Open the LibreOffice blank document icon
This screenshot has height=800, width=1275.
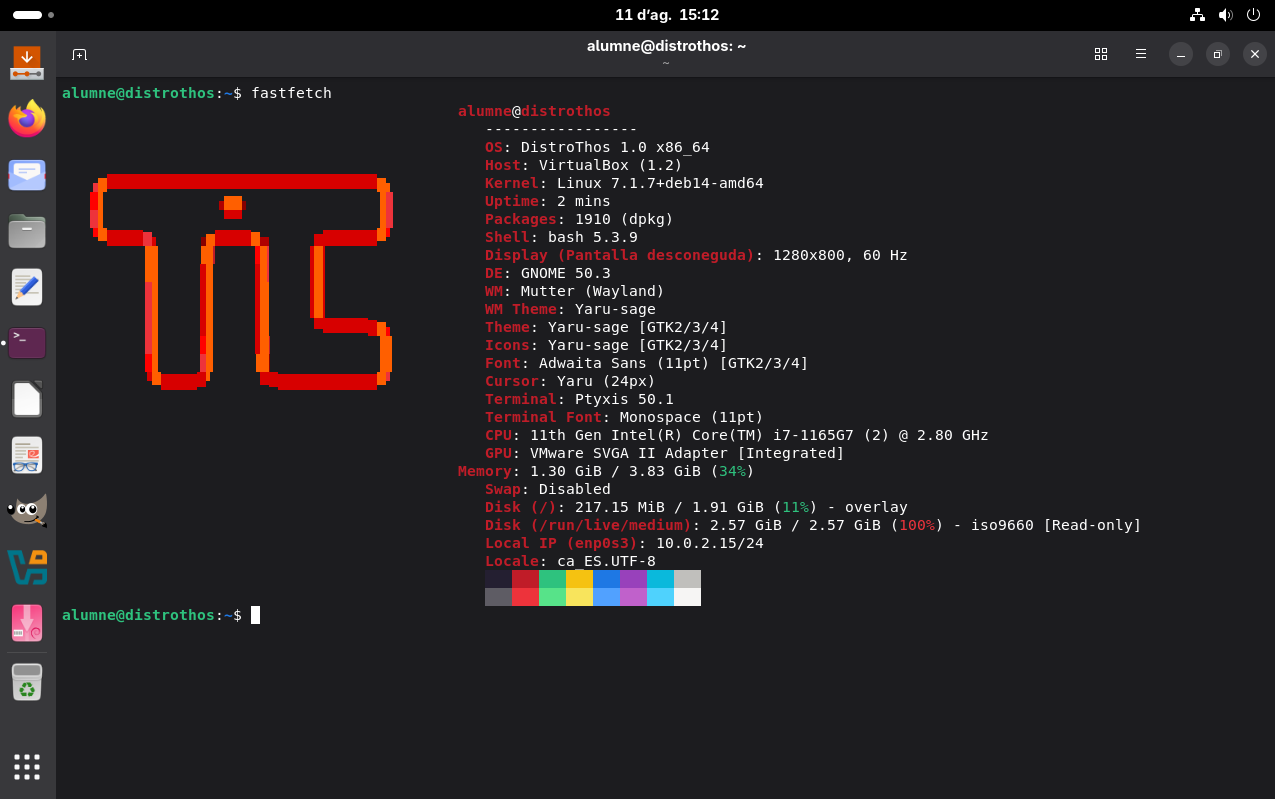(x=27, y=399)
